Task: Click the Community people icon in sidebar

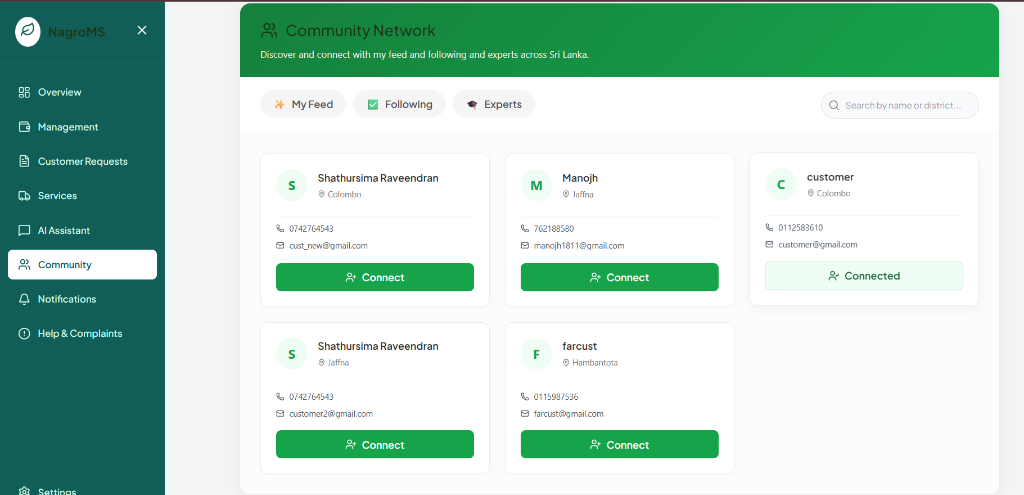Action: coord(24,264)
